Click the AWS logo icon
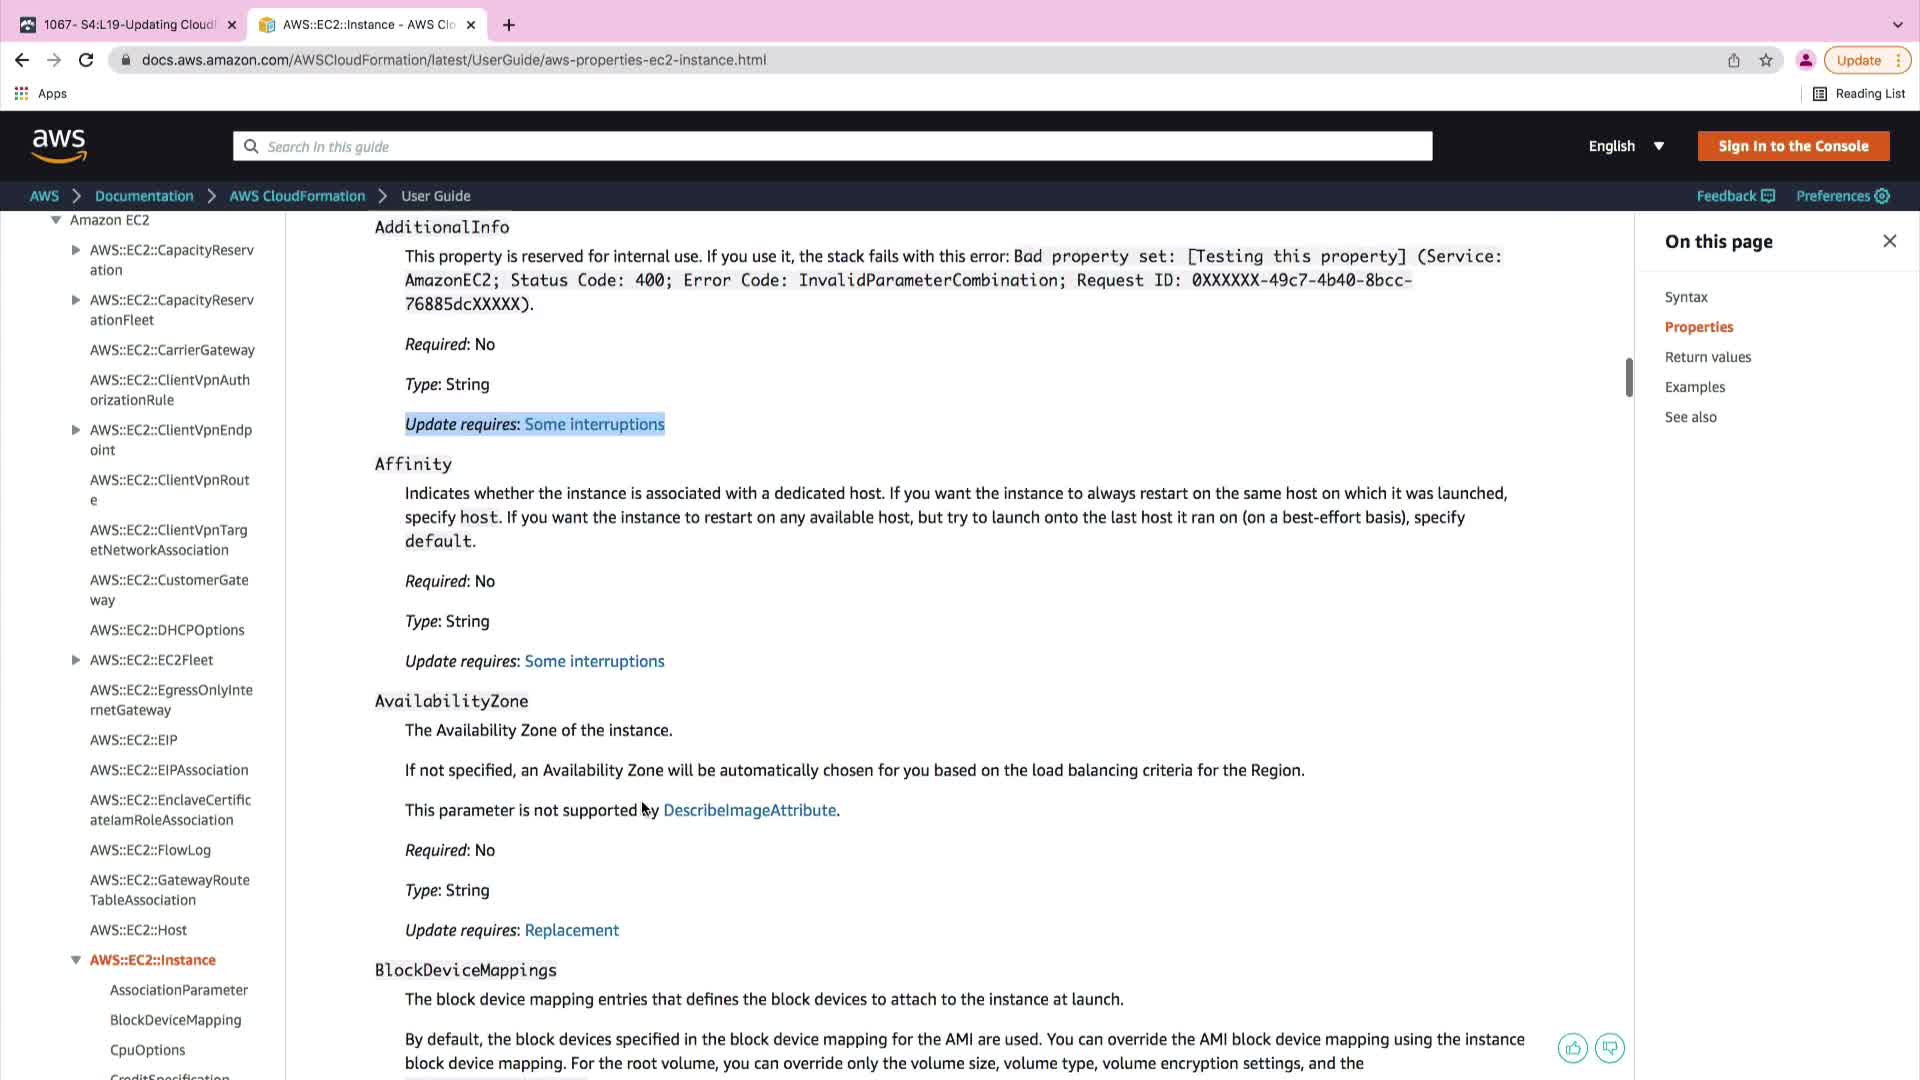1920x1080 pixels. pyautogui.click(x=59, y=146)
